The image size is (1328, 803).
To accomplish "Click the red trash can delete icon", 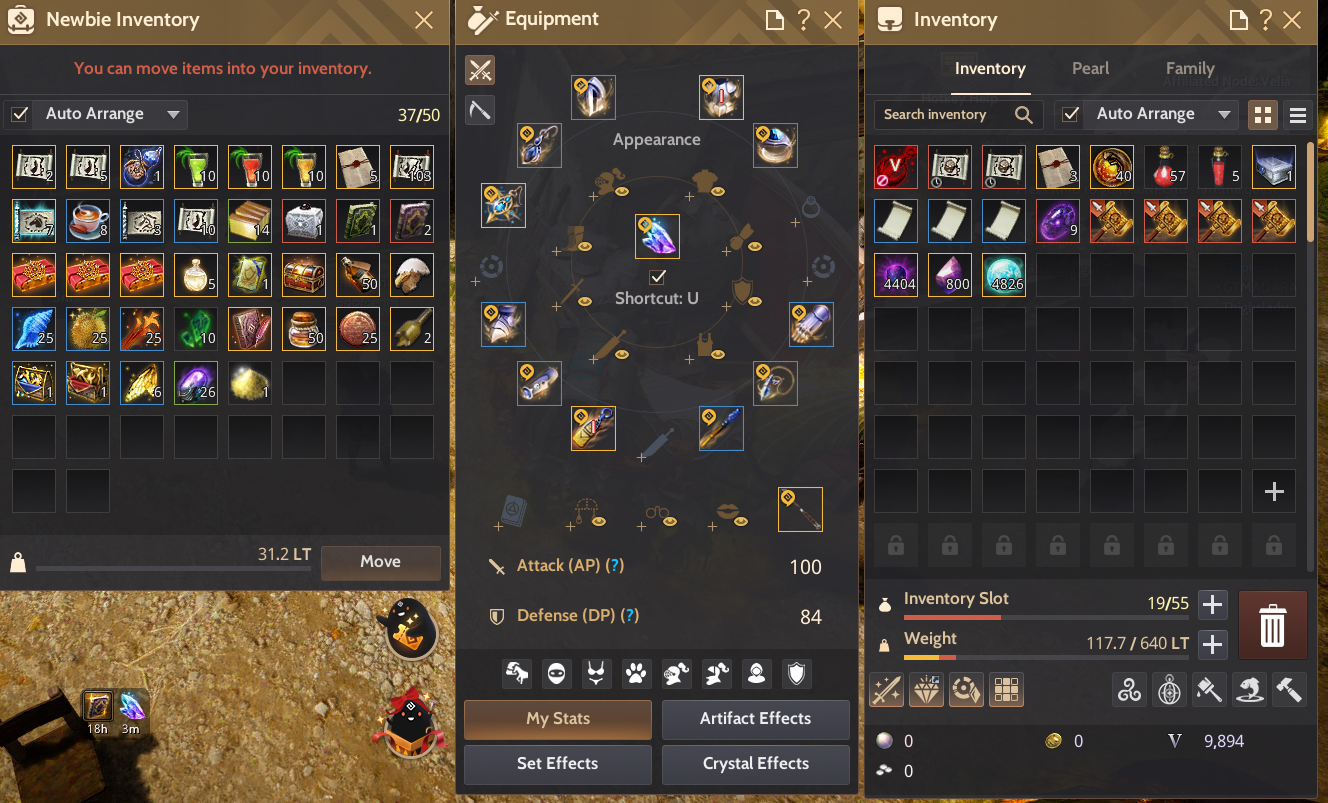I will point(1272,625).
